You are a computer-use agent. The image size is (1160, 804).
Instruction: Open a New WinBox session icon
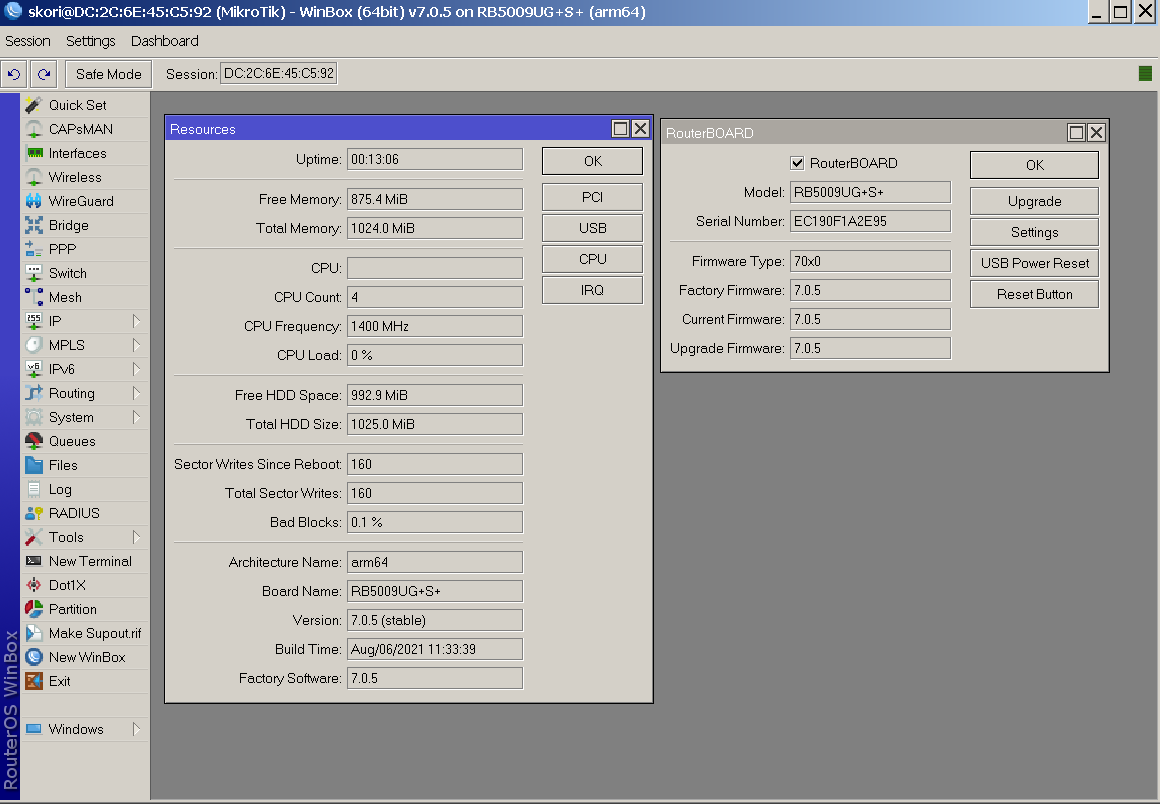pos(34,658)
